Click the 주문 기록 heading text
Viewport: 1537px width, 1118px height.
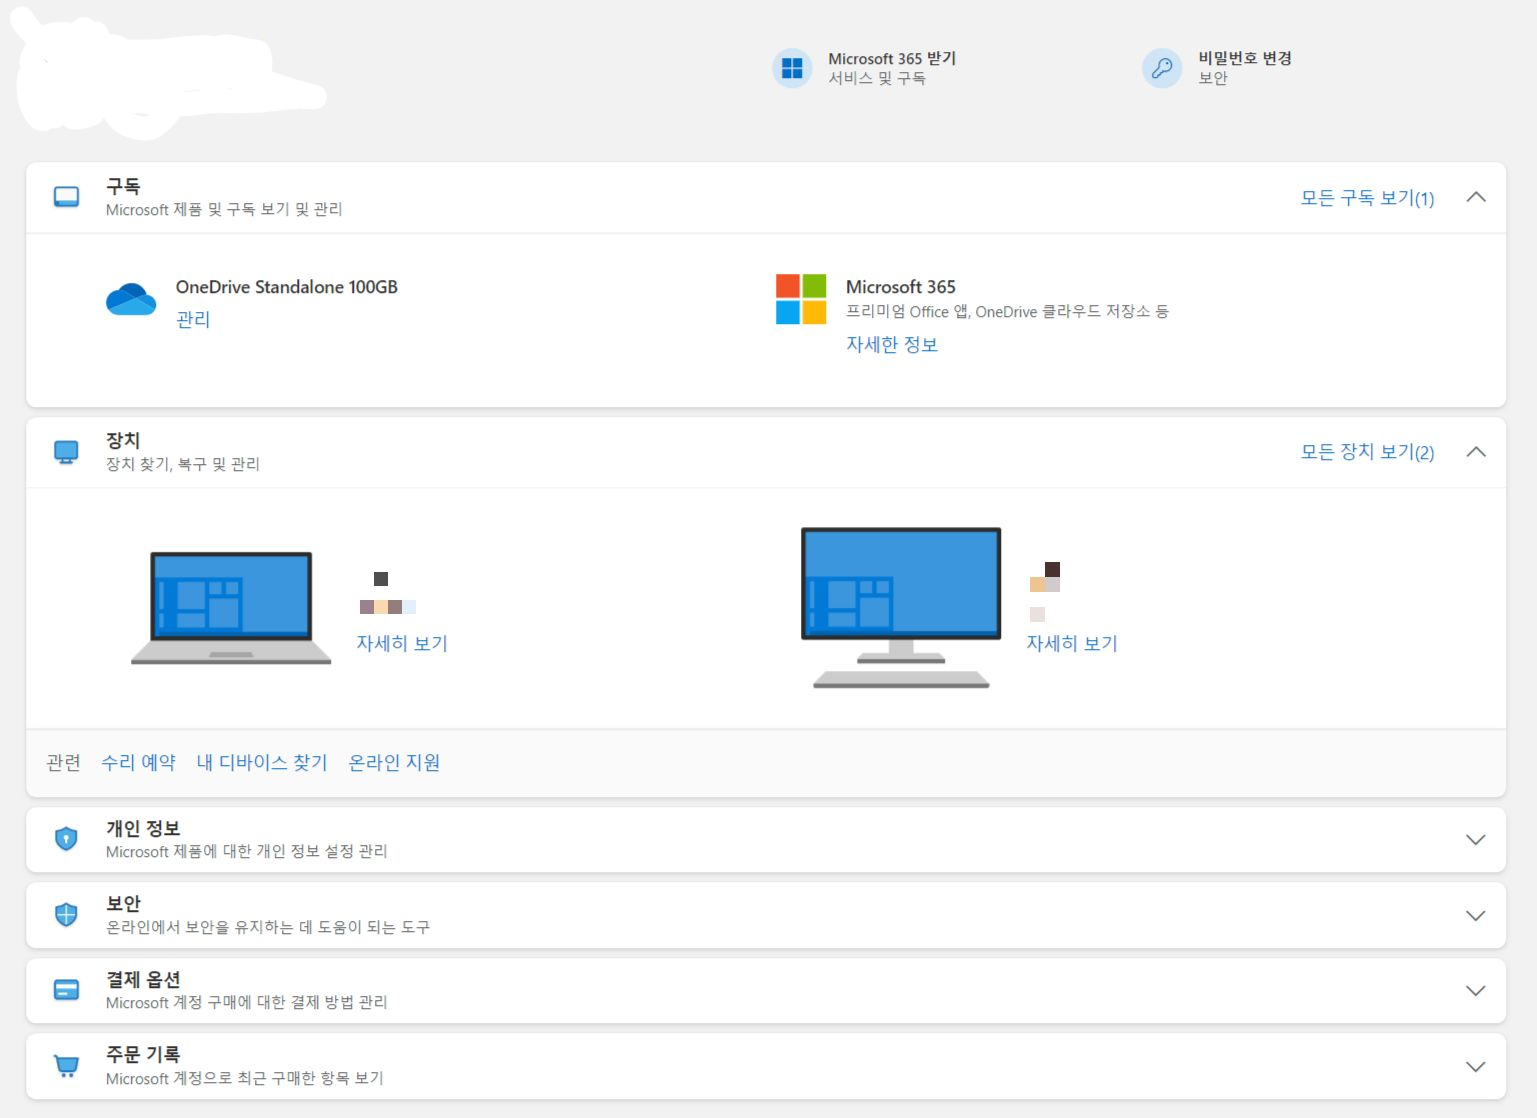(x=143, y=1054)
